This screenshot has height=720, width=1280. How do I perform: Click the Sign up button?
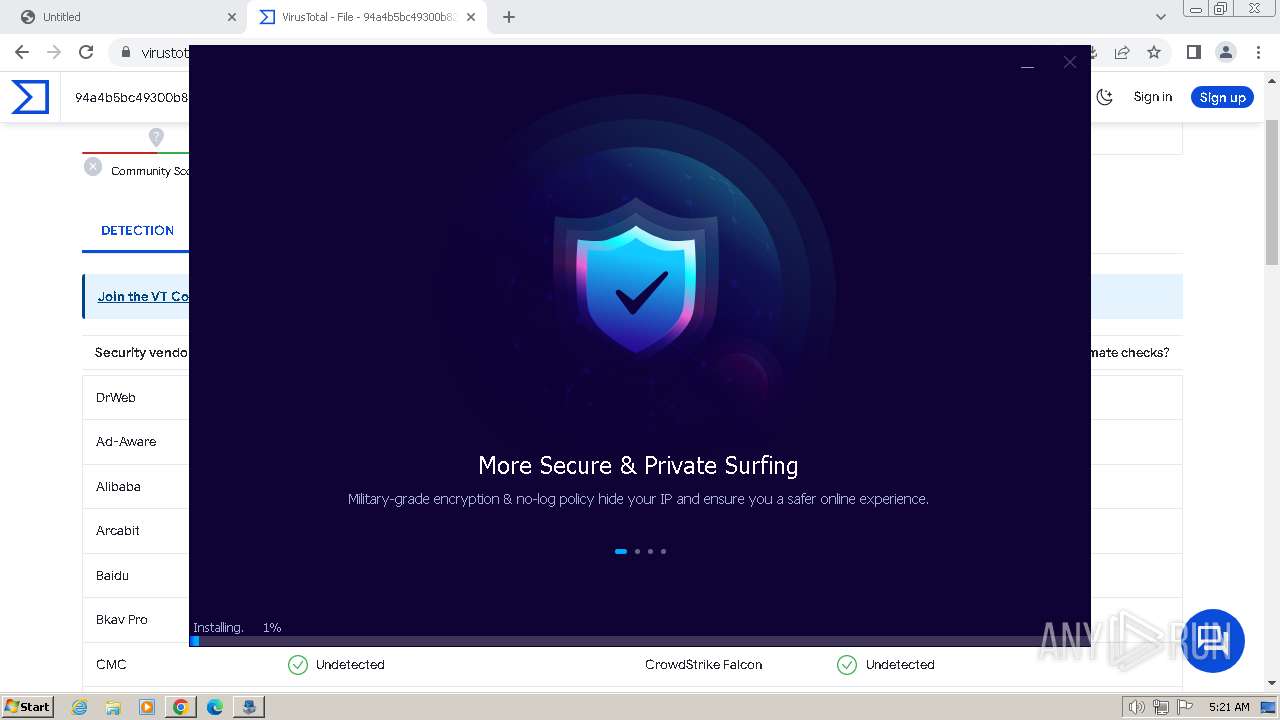coord(1222,97)
